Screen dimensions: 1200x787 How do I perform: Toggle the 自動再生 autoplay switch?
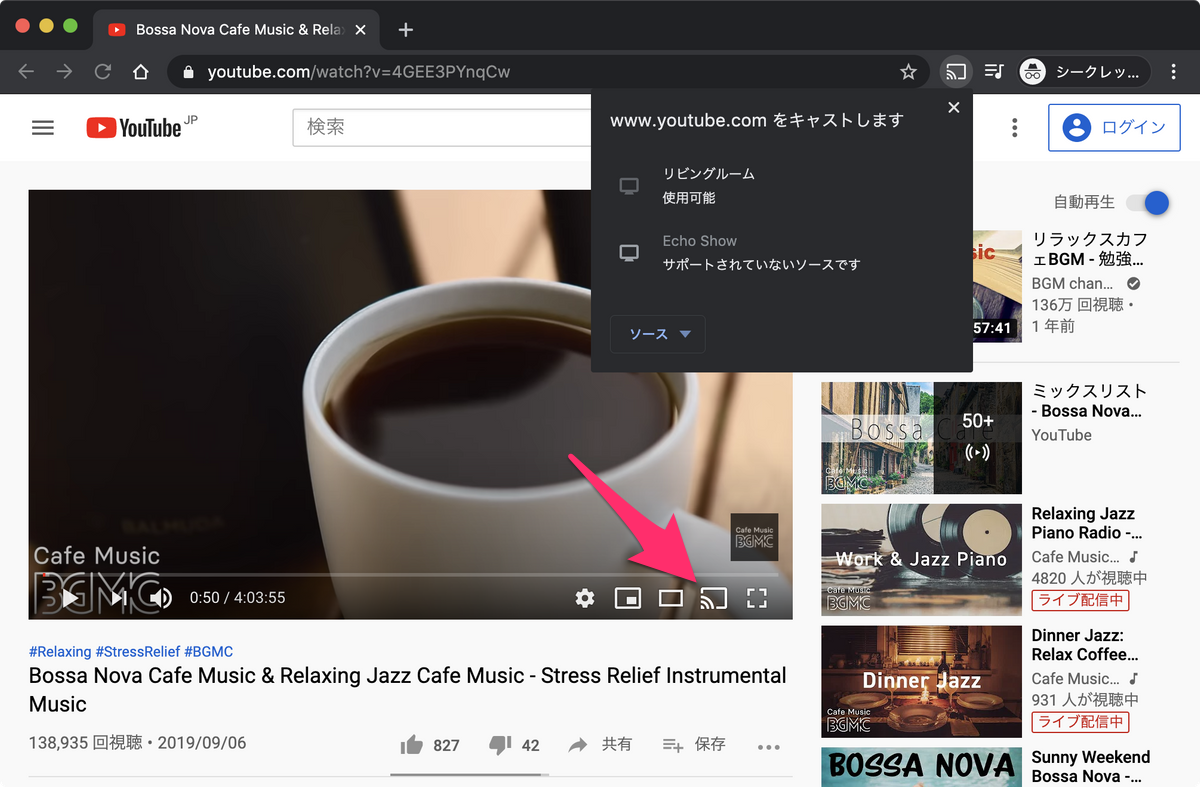pyautogui.click(x=1148, y=203)
